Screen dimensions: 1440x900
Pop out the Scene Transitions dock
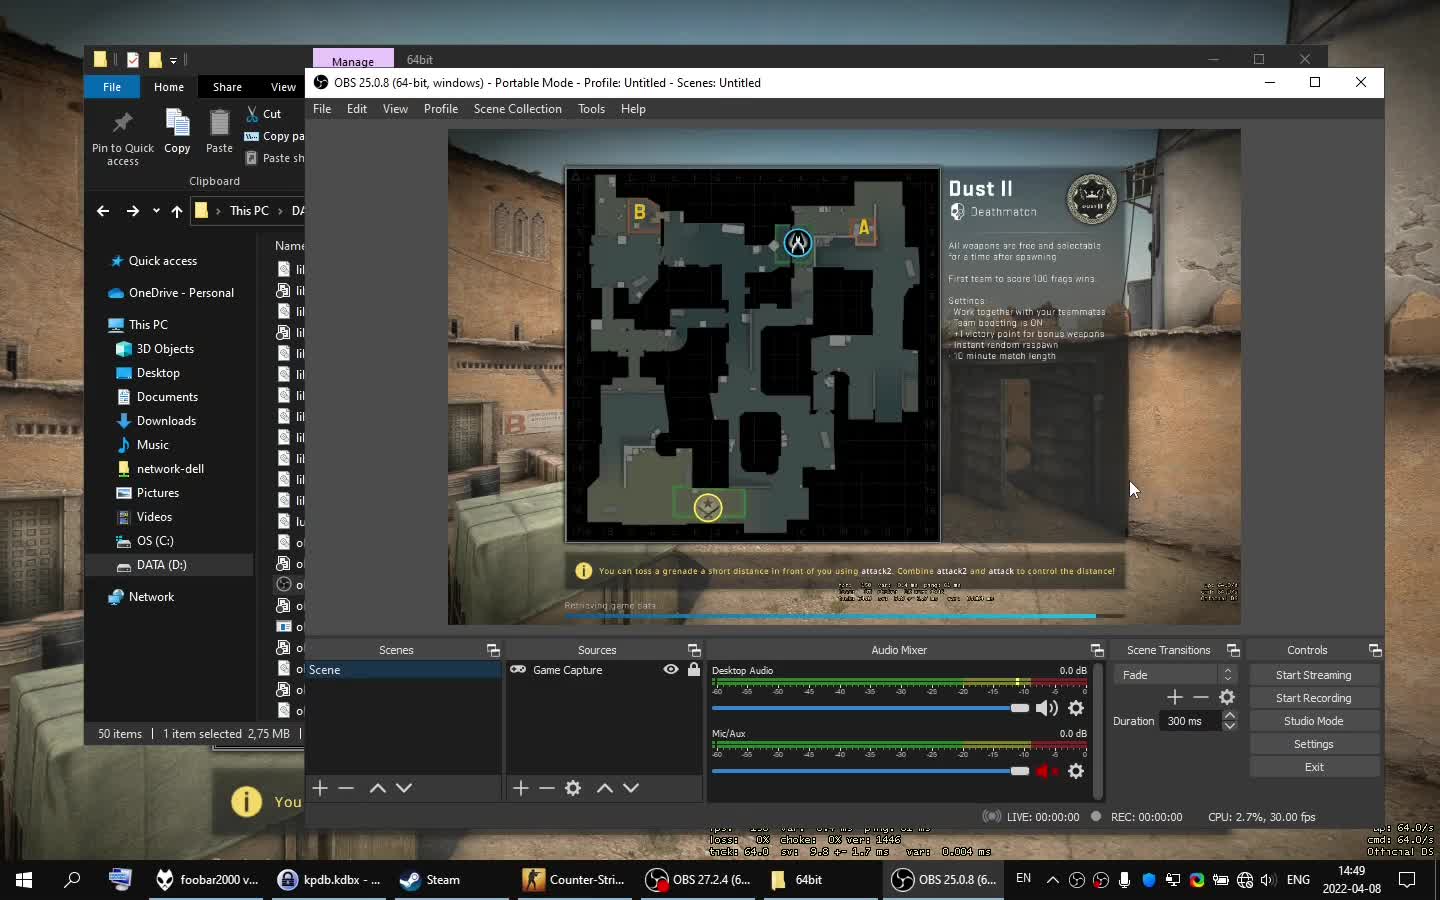(x=1233, y=650)
